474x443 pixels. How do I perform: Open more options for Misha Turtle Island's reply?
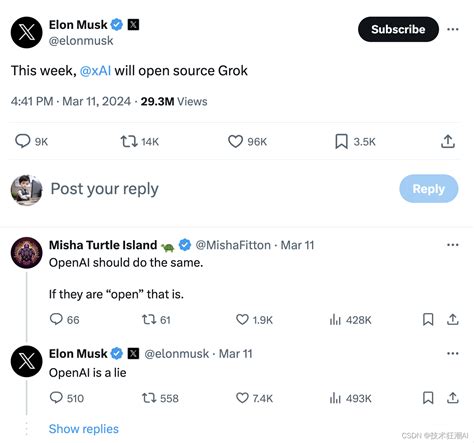click(x=453, y=245)
